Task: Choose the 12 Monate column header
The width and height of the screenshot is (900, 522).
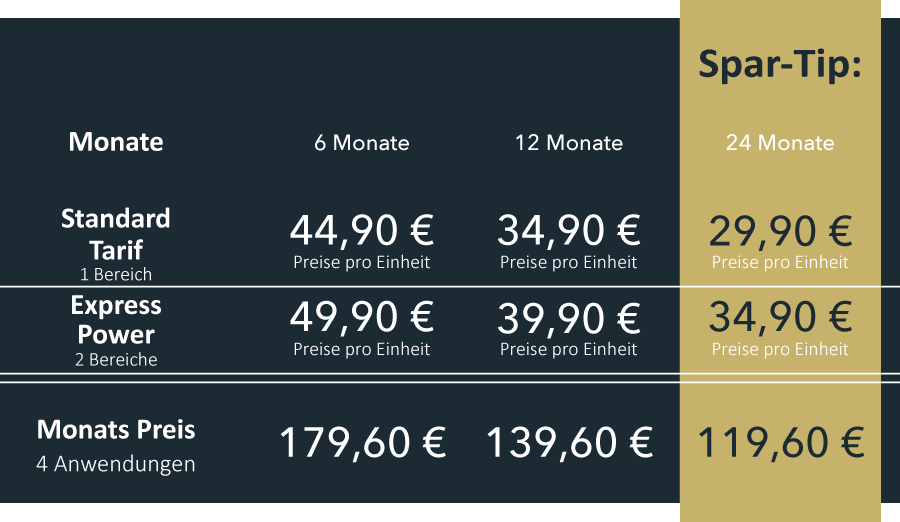Action: [568, 142]
